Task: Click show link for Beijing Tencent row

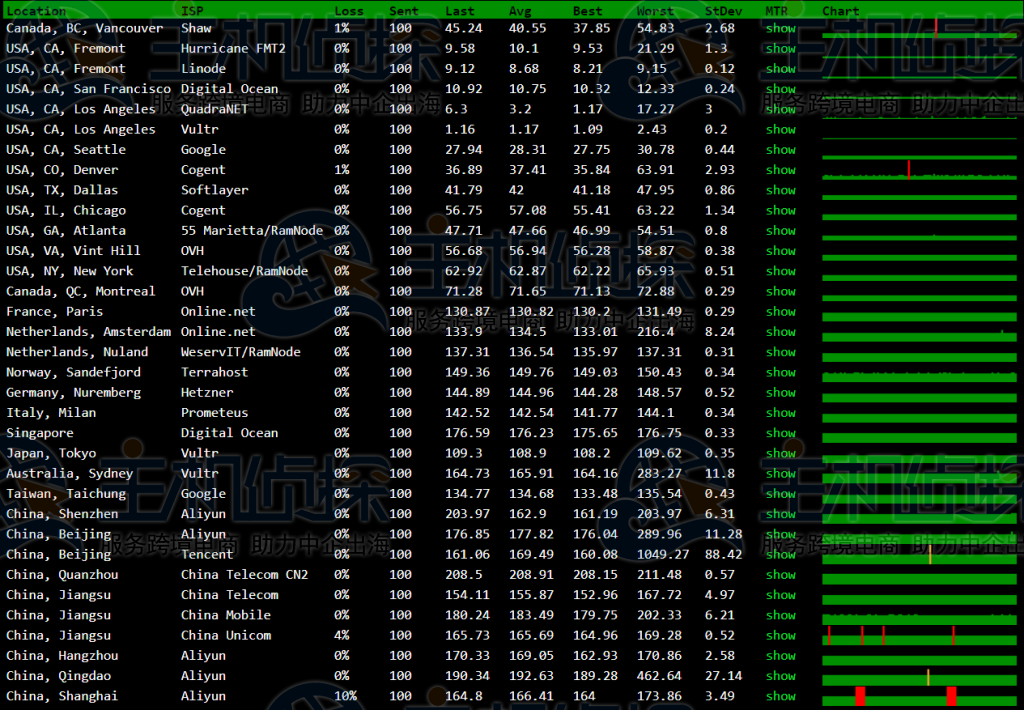Action: (x=780, y=554)
